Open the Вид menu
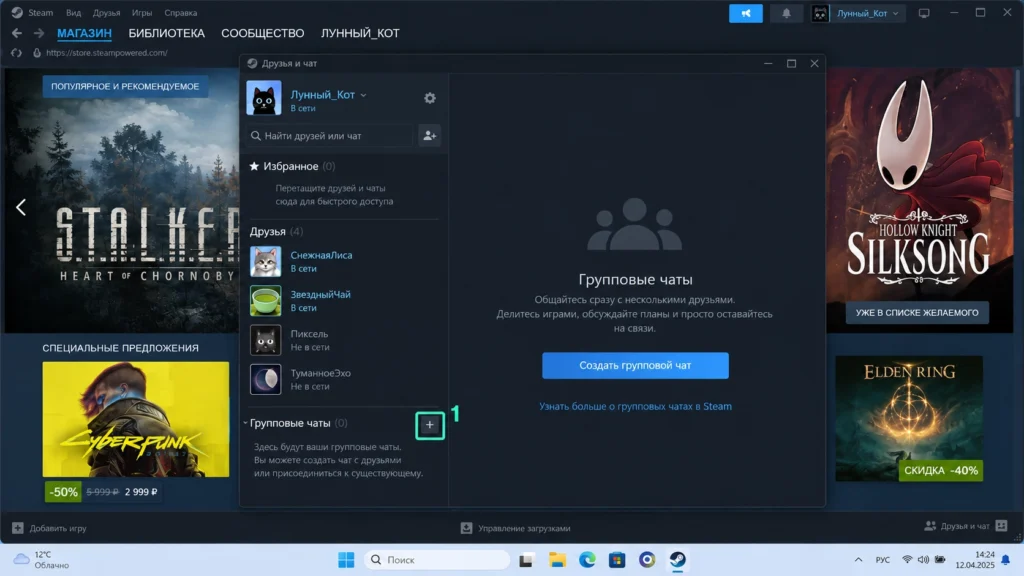 click(x=74, y=12)
